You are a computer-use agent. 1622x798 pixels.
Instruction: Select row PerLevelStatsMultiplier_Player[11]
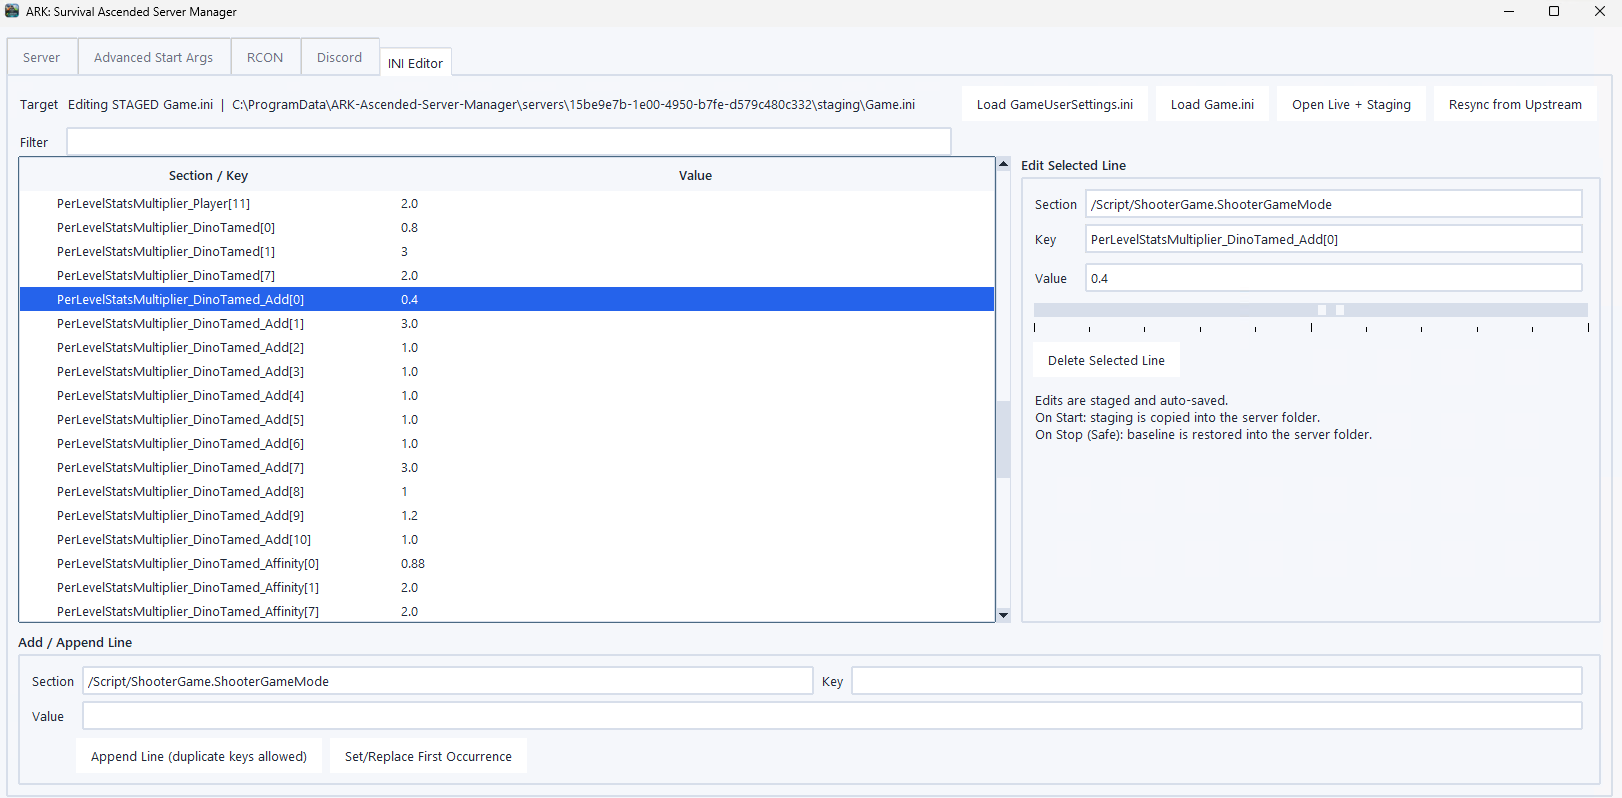pyautogui.click(x=507, y=203)
